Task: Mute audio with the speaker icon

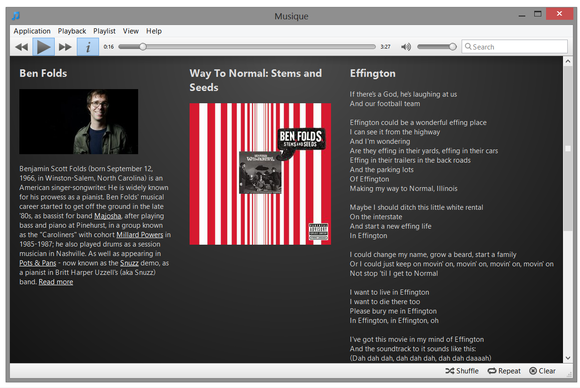Action: [x=406, y=47]
